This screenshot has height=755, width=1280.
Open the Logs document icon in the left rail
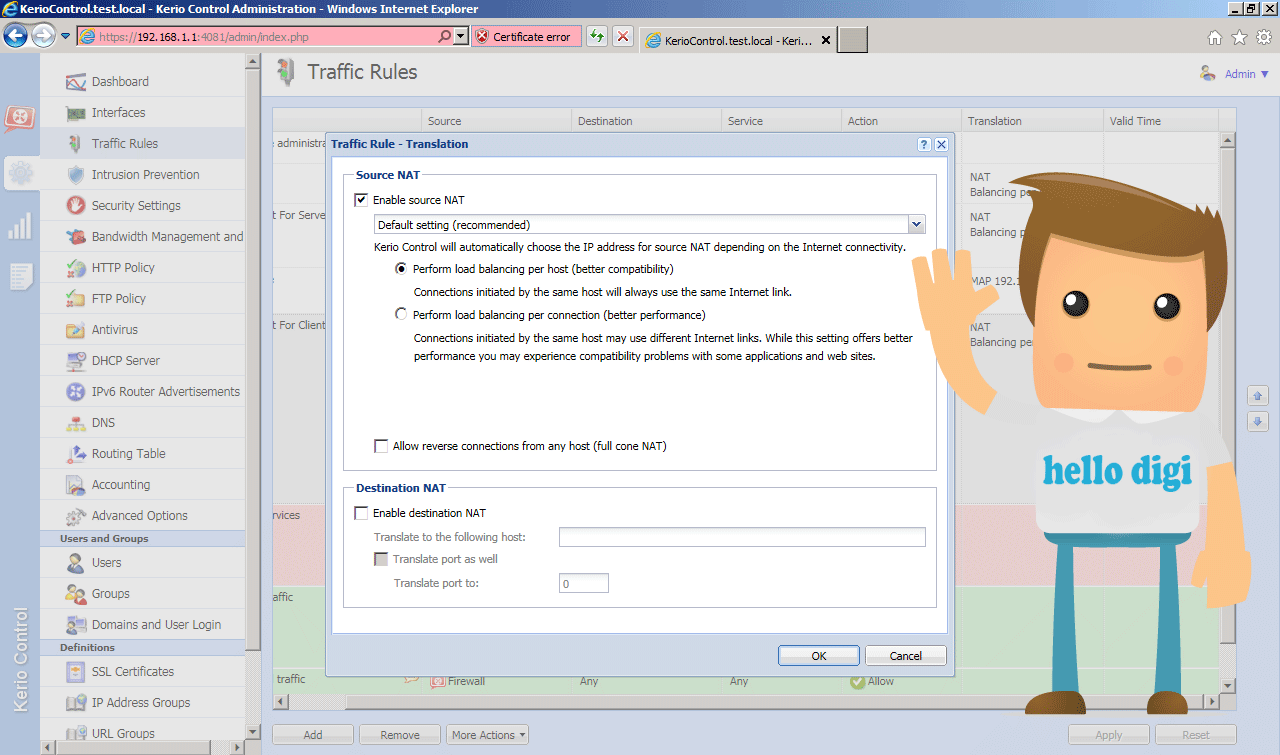click(21, 277)
